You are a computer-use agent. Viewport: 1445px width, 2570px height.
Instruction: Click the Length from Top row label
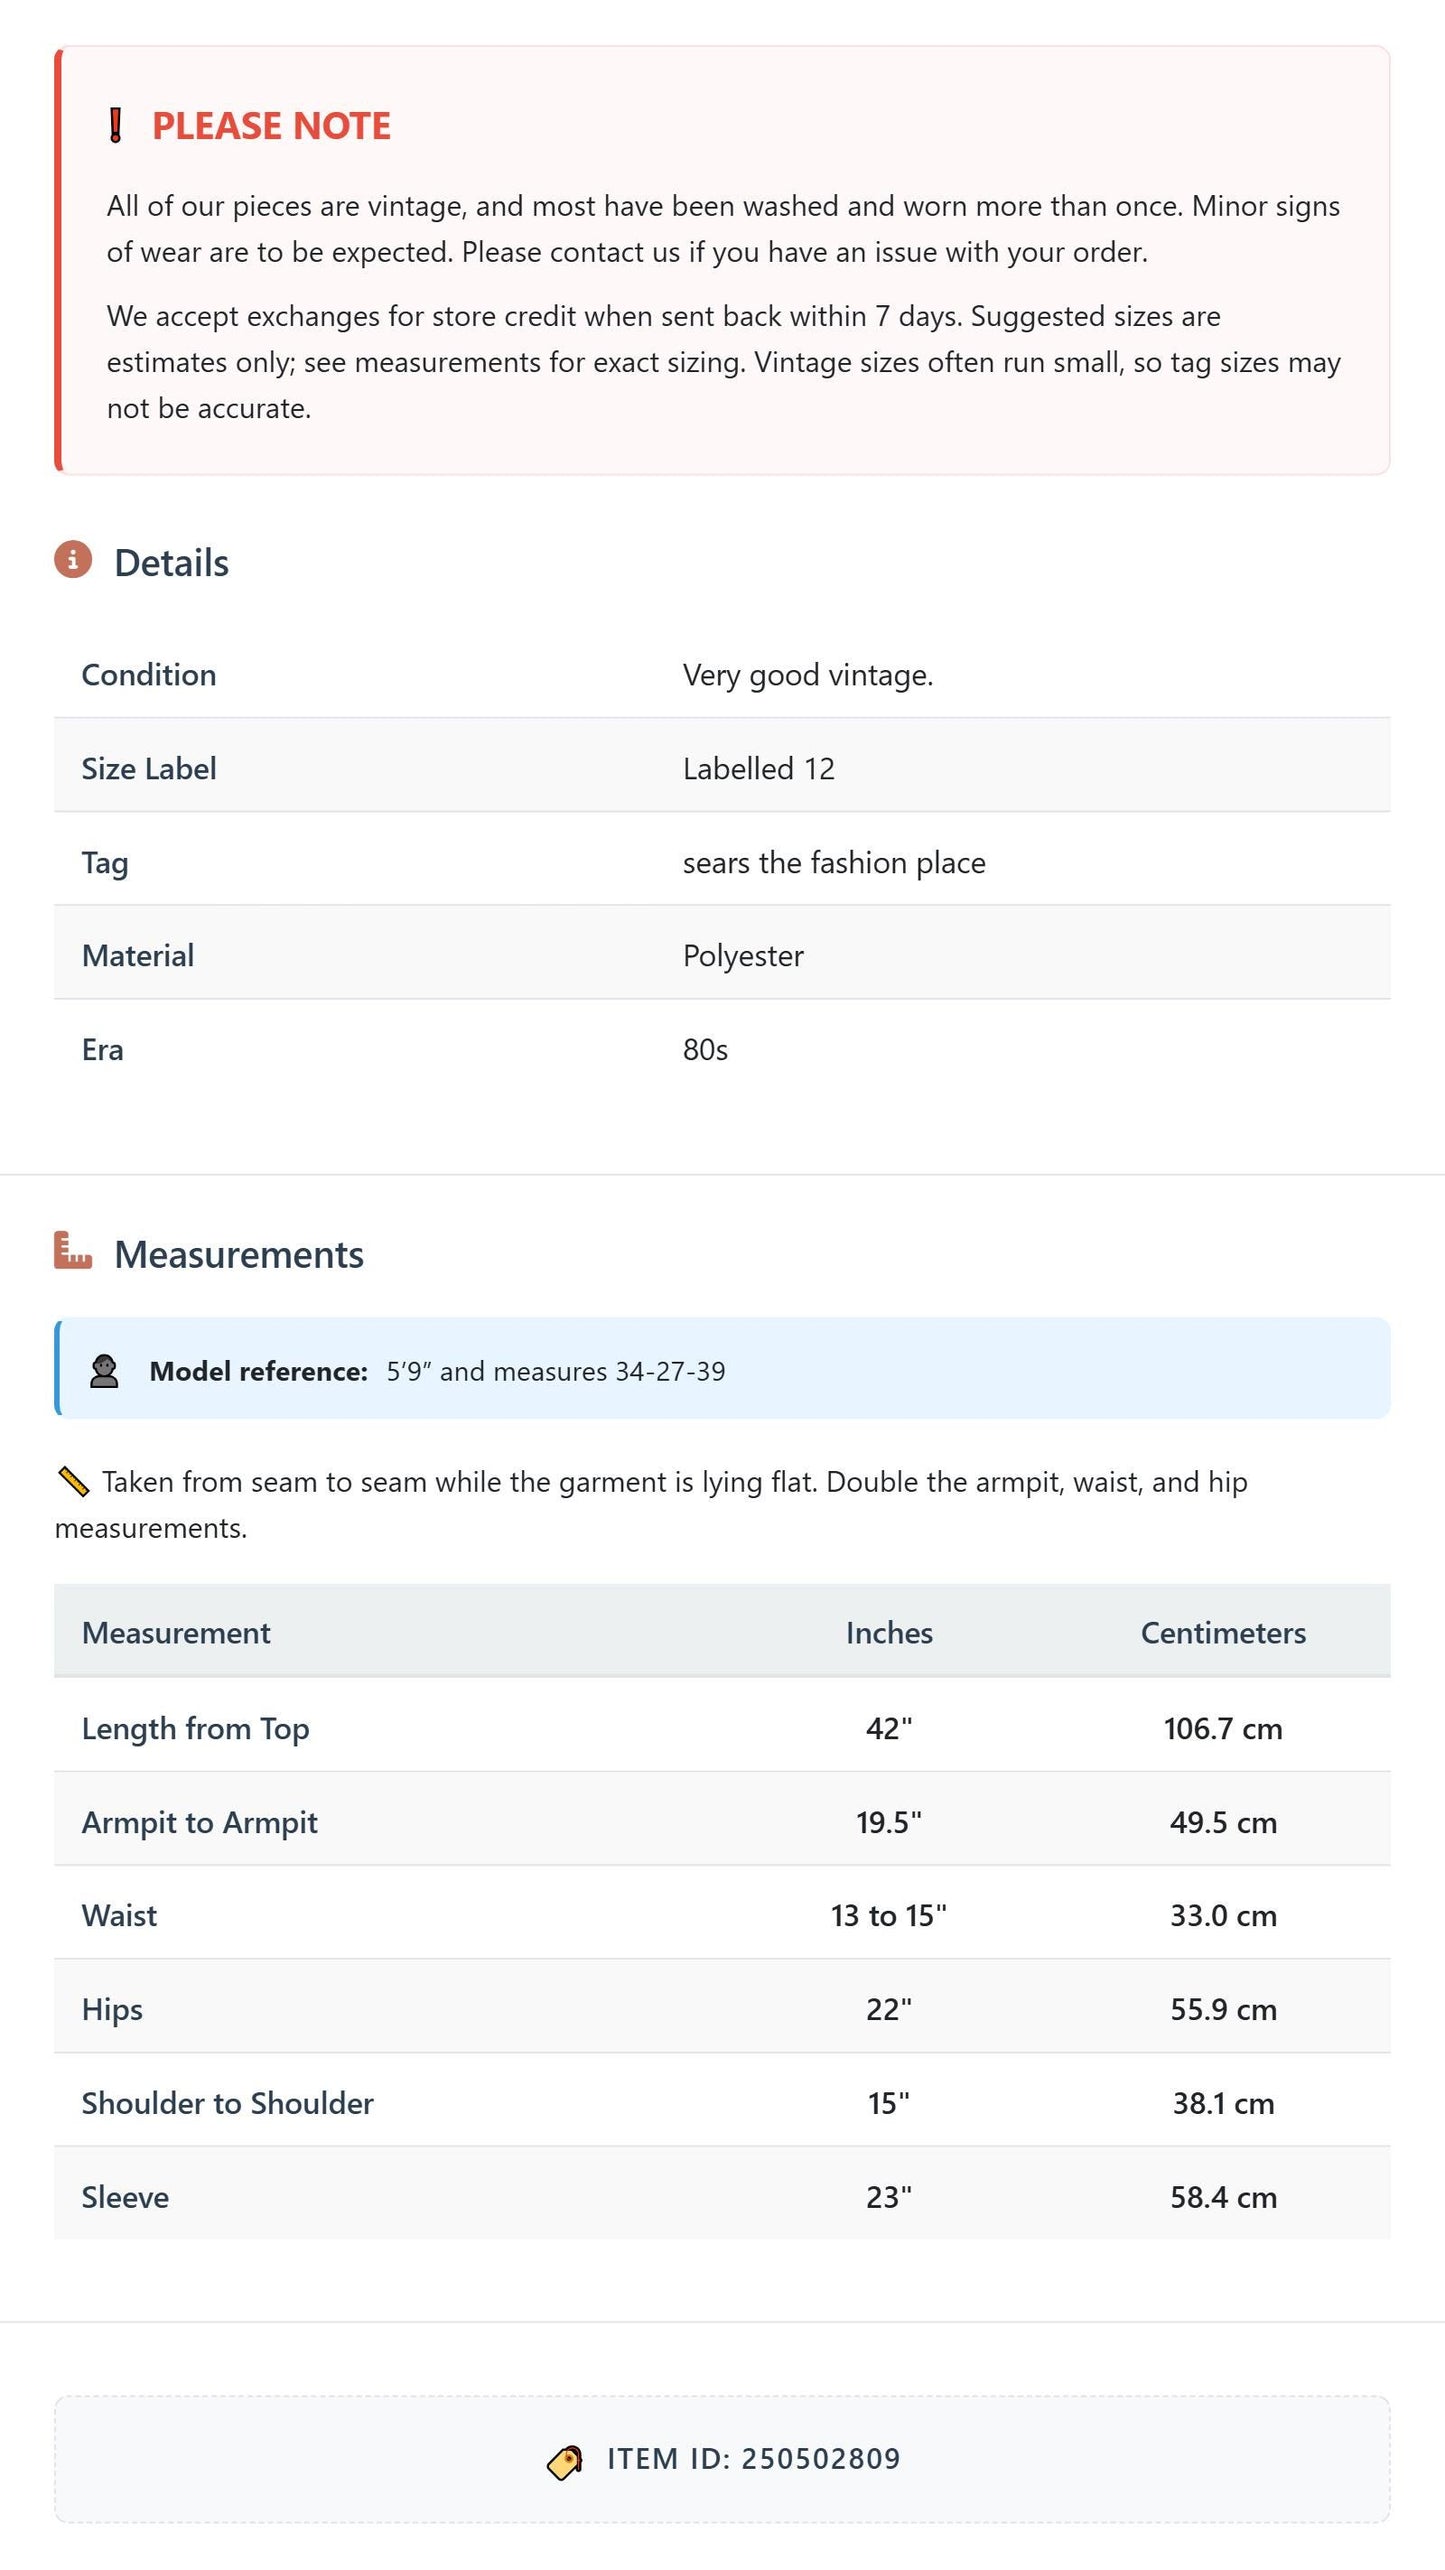click(x=196, y=1729)
